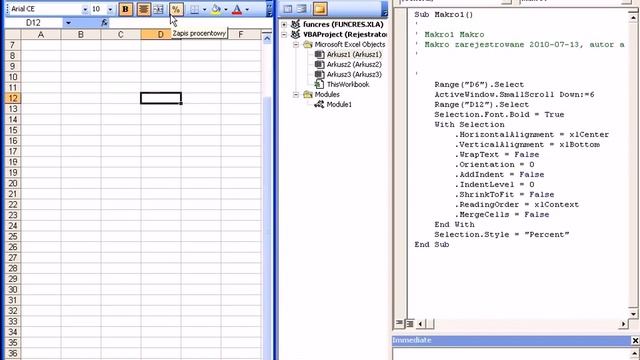Image resolution: width=640 pixels, height=360 pixels.
Task: Click '.HorizontalAlignment = xlCenter' line
Action: click(x=532, y=135)
